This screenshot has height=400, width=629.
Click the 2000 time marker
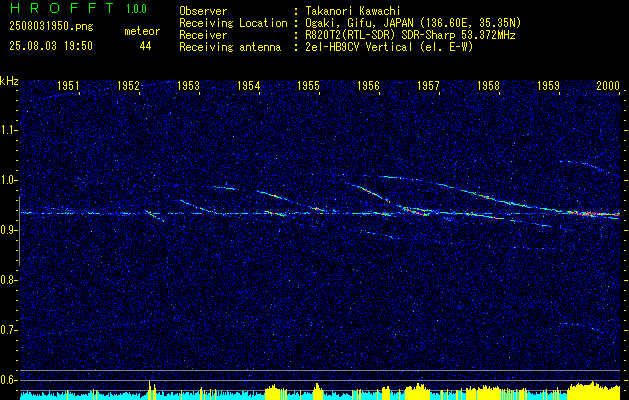coord(608,85)
